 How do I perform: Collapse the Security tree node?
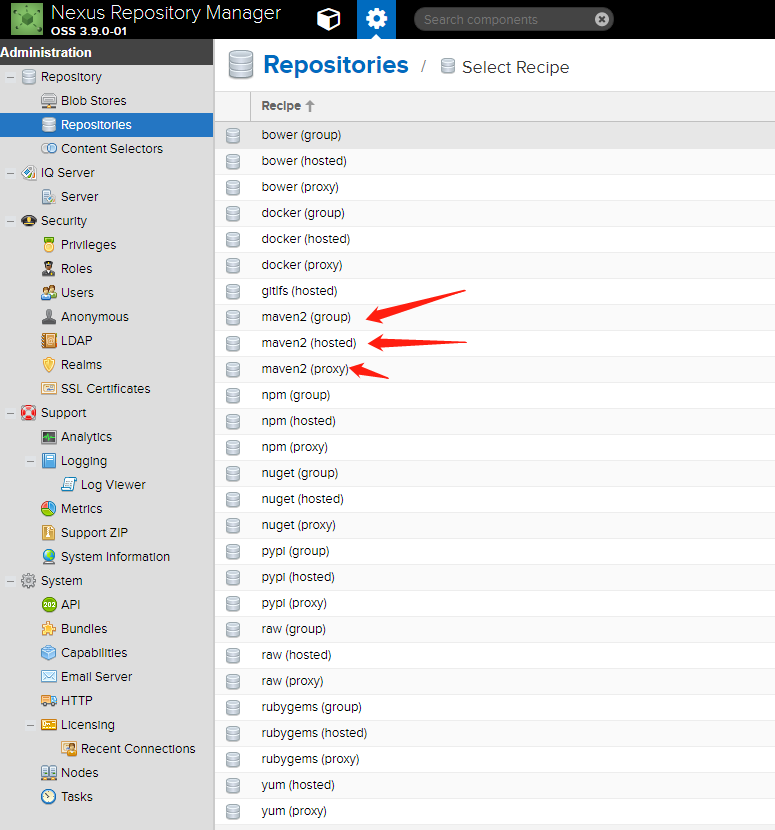click(x=10, y=221)
